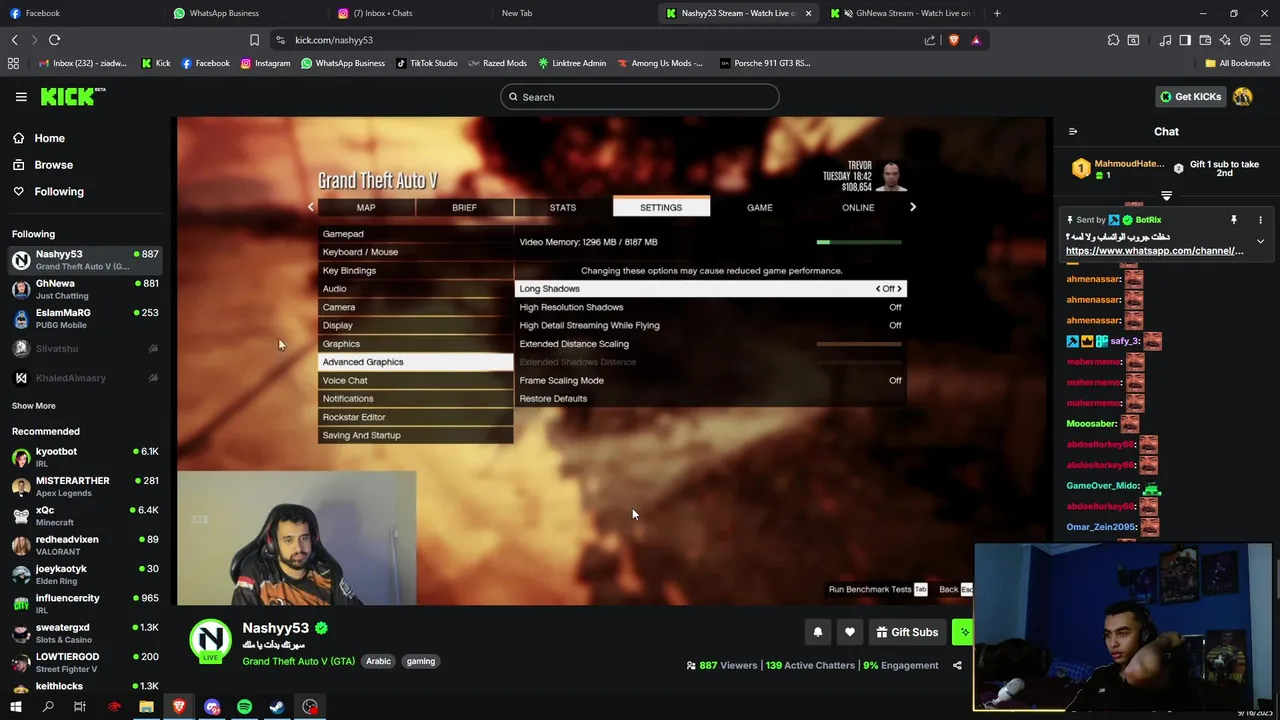Image resolution: width=1280 pixels, height=720 pixels.
Task: Click the notification bell for Nashyy53
Action: 817,632
